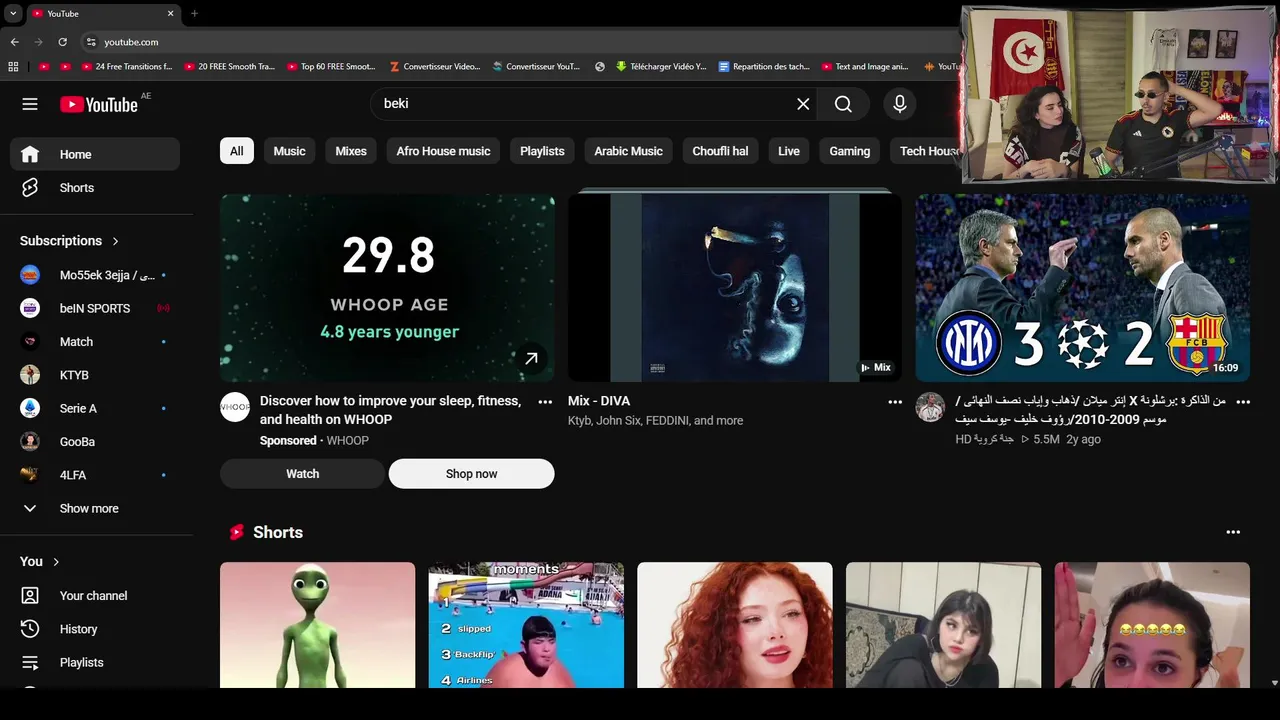The height and width of the screenshot is (720, 1280).
Task: Open more options for the Shorts shelf
Action: [x=1233, y=532]
